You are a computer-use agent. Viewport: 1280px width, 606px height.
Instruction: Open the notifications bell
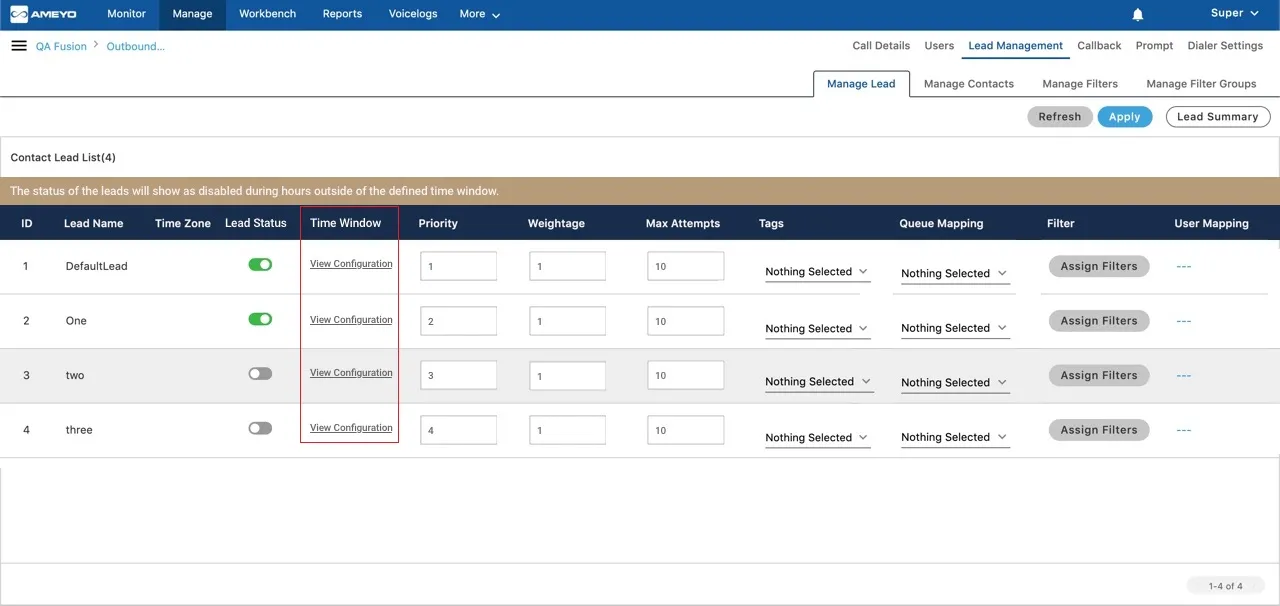(x=1137, y=15)
